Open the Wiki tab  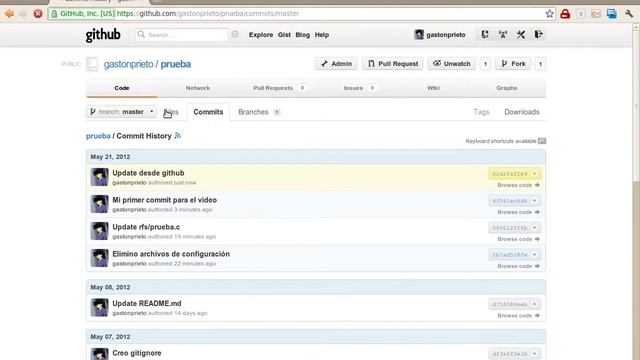(x=433, y=88)
